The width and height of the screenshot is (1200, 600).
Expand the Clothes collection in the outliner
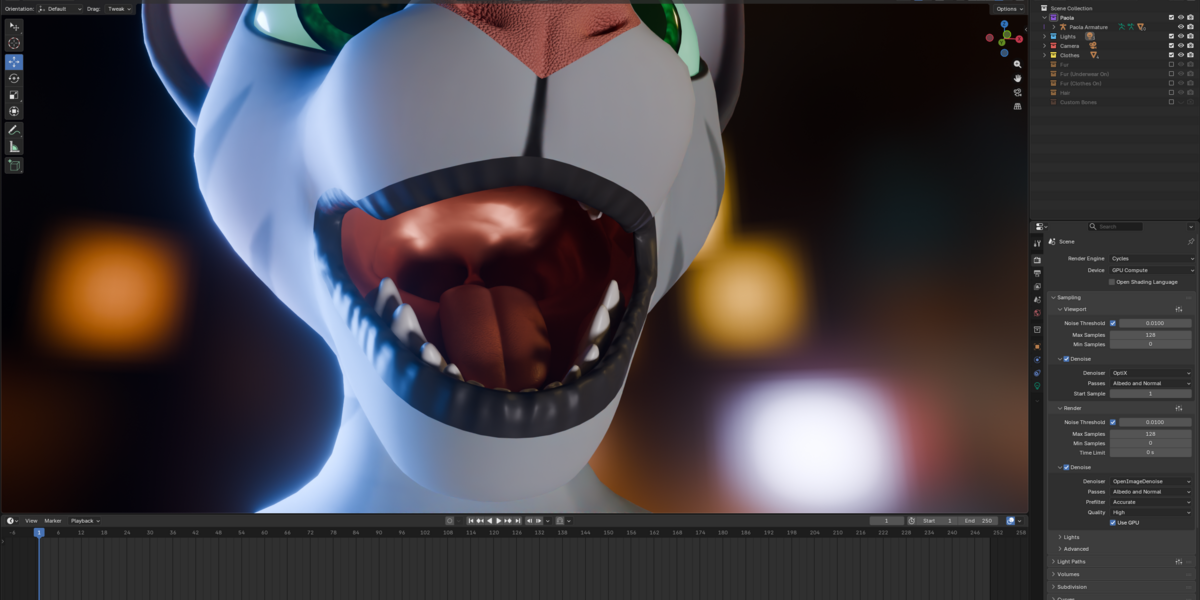click(x=1044, y=55)
